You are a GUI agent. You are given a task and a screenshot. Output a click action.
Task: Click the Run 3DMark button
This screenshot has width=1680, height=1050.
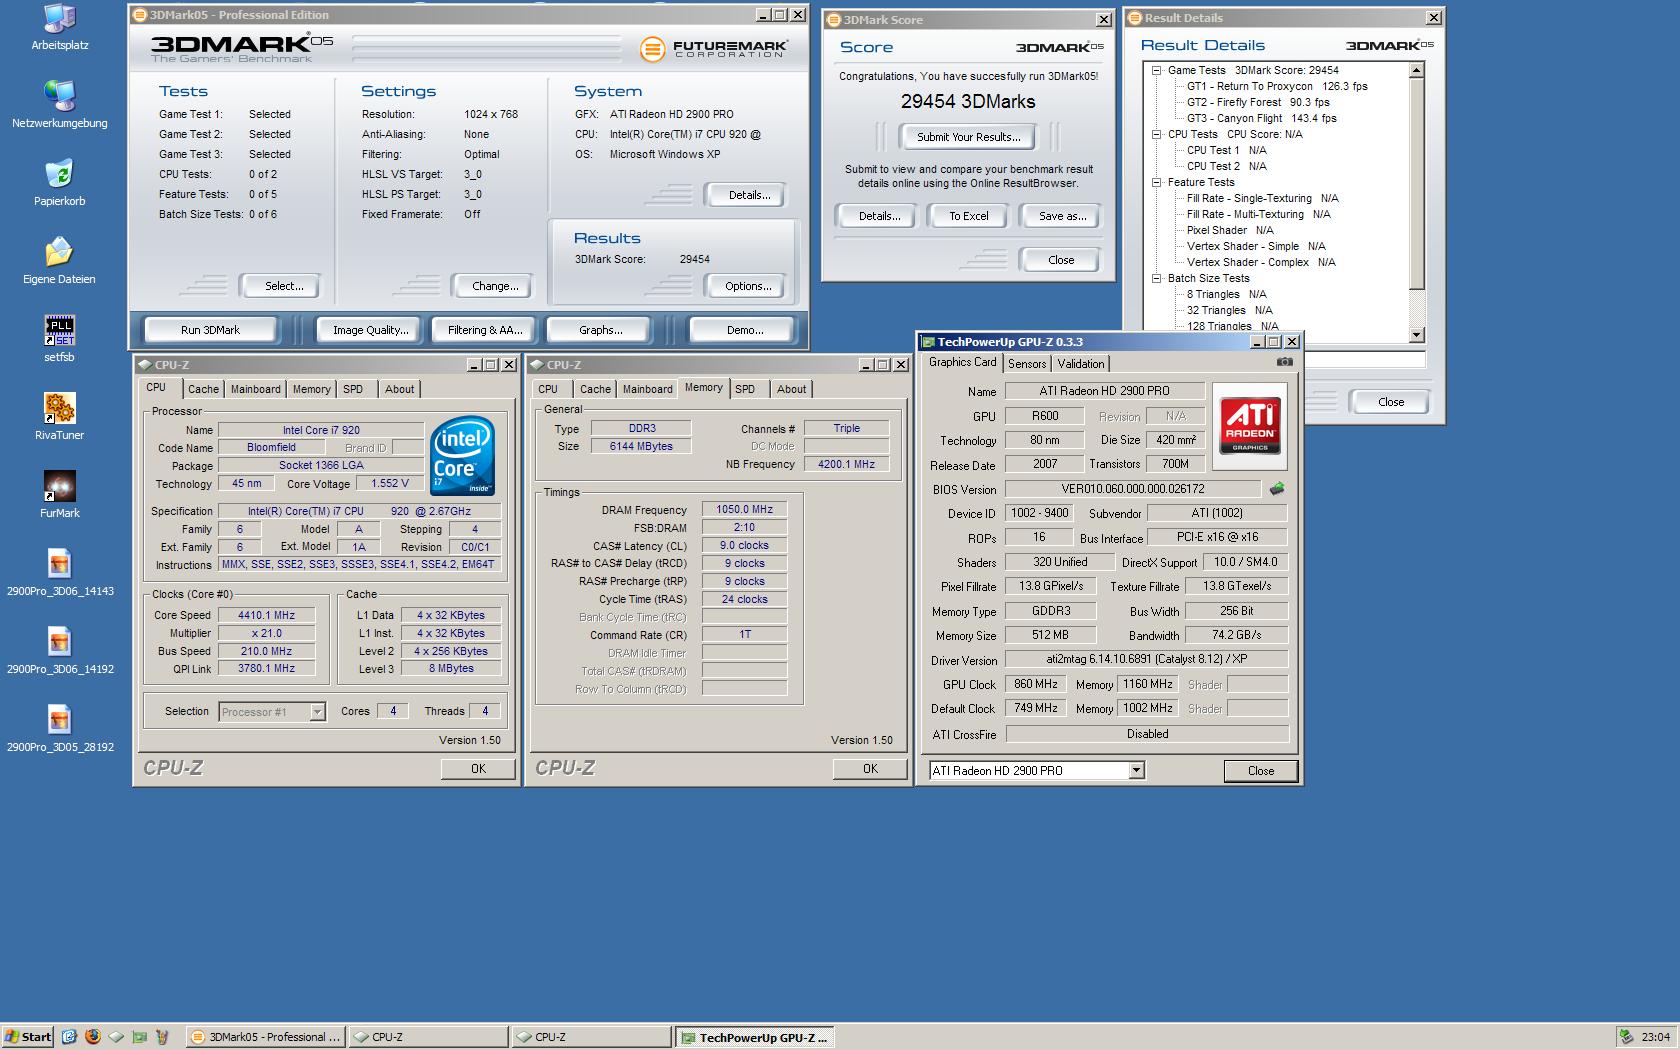click(x=210, y=330)
